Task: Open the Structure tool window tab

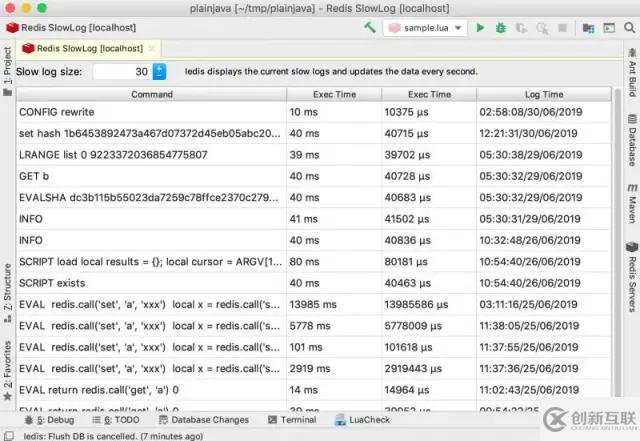Action: pyautogui.click(x=7, y=292)
